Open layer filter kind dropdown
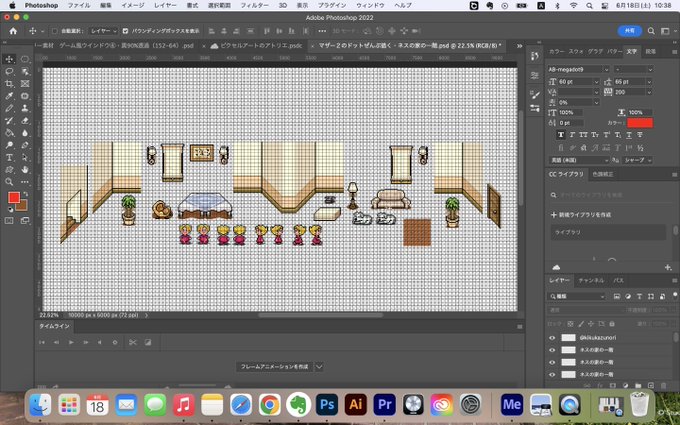 coord(577,296)
